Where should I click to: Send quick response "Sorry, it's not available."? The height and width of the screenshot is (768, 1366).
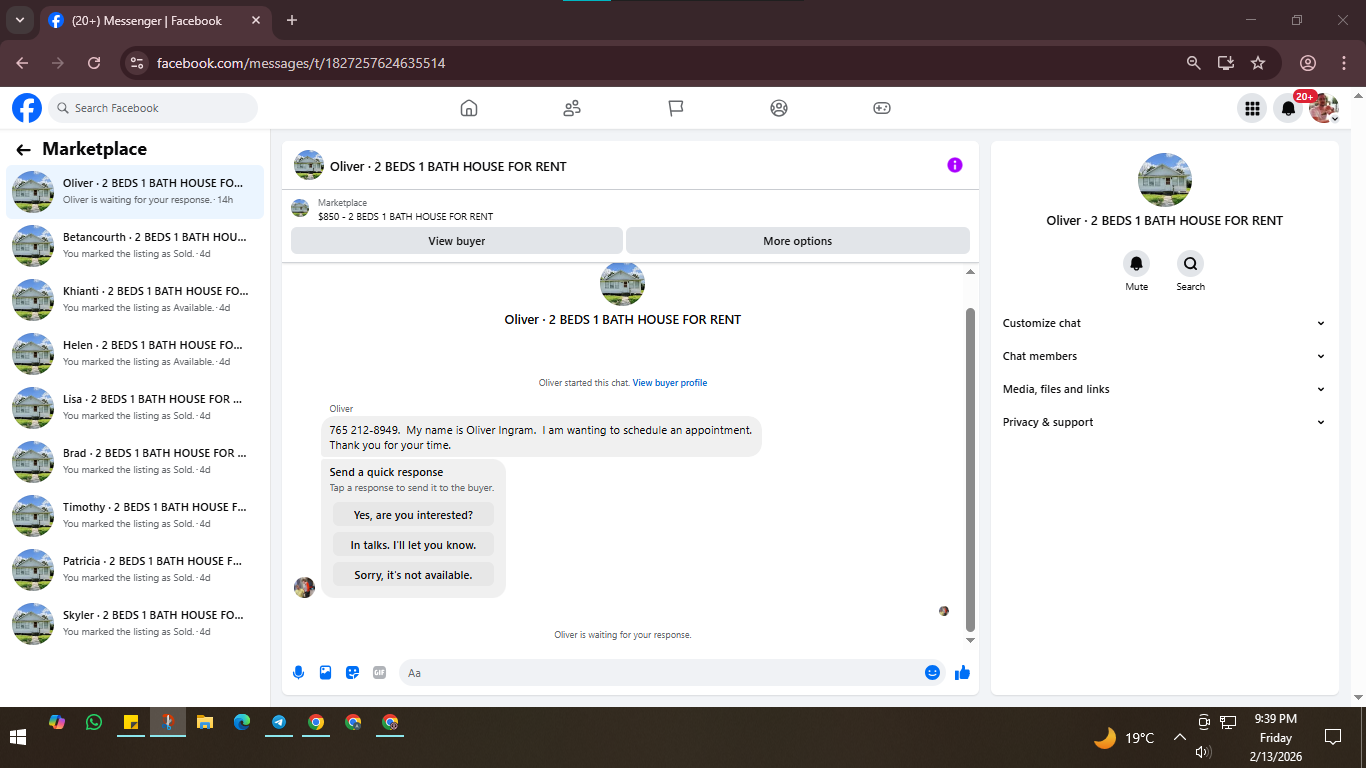tap(413, 575)
